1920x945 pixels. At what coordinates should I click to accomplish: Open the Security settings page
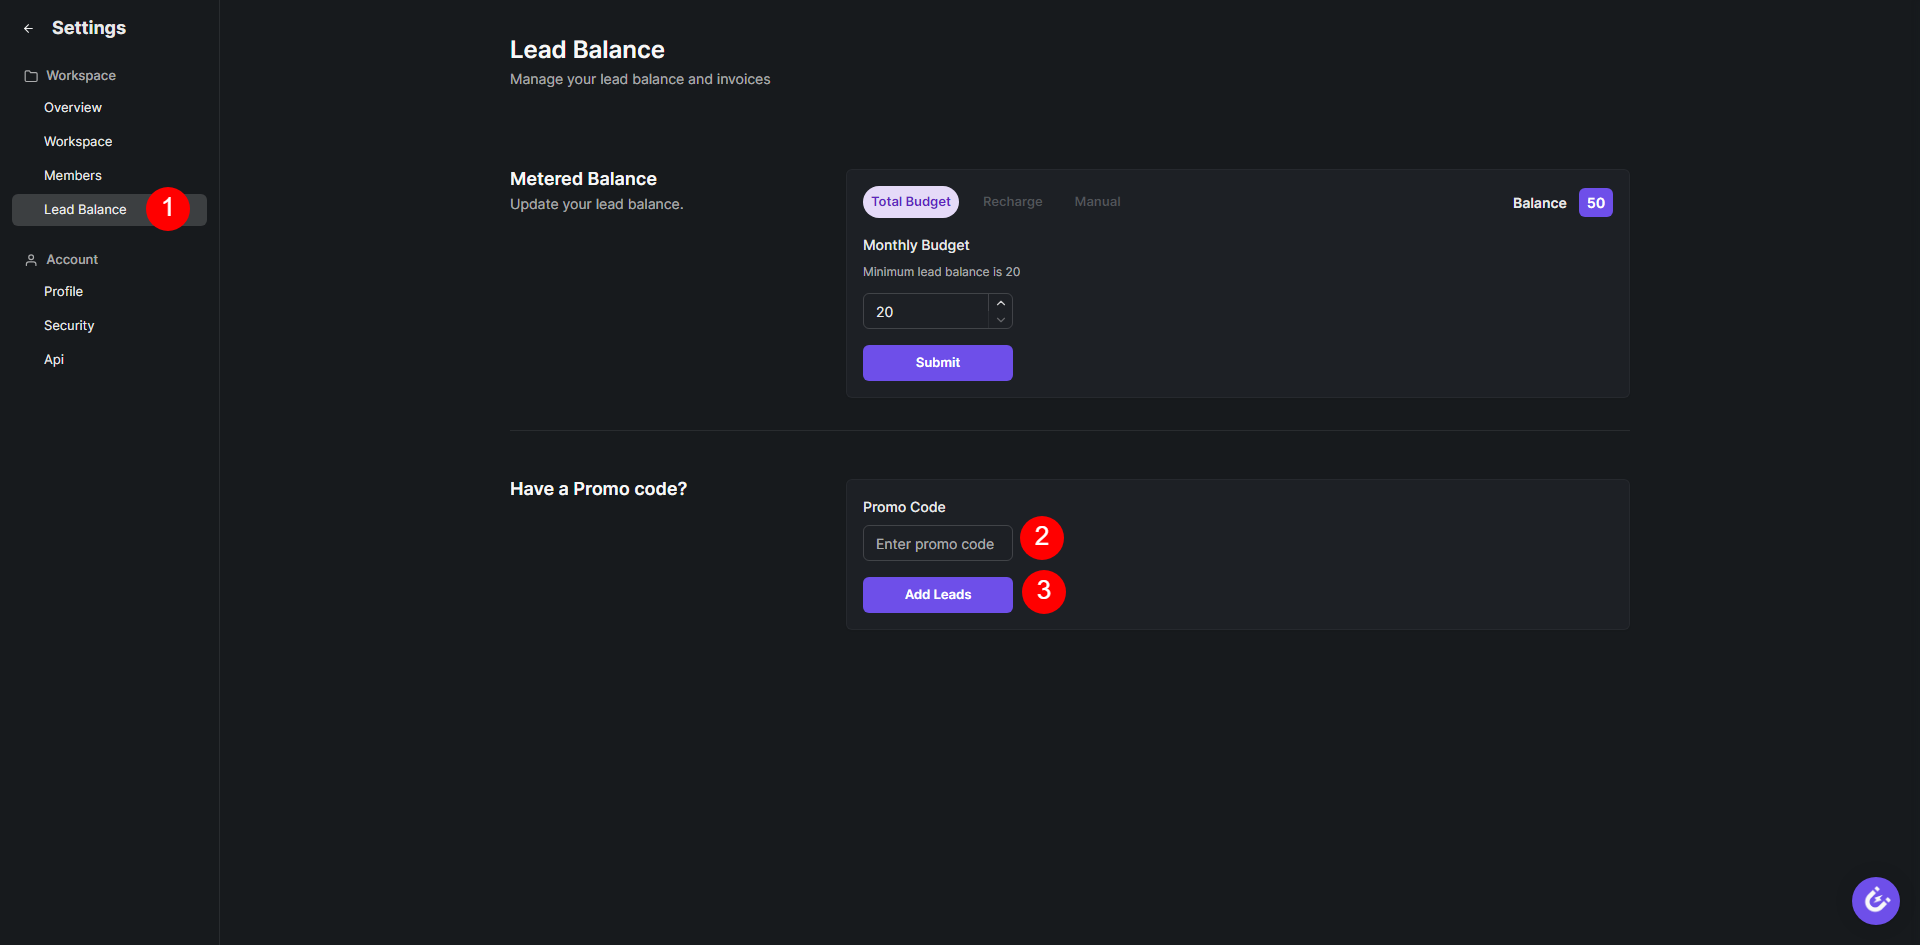69,326
